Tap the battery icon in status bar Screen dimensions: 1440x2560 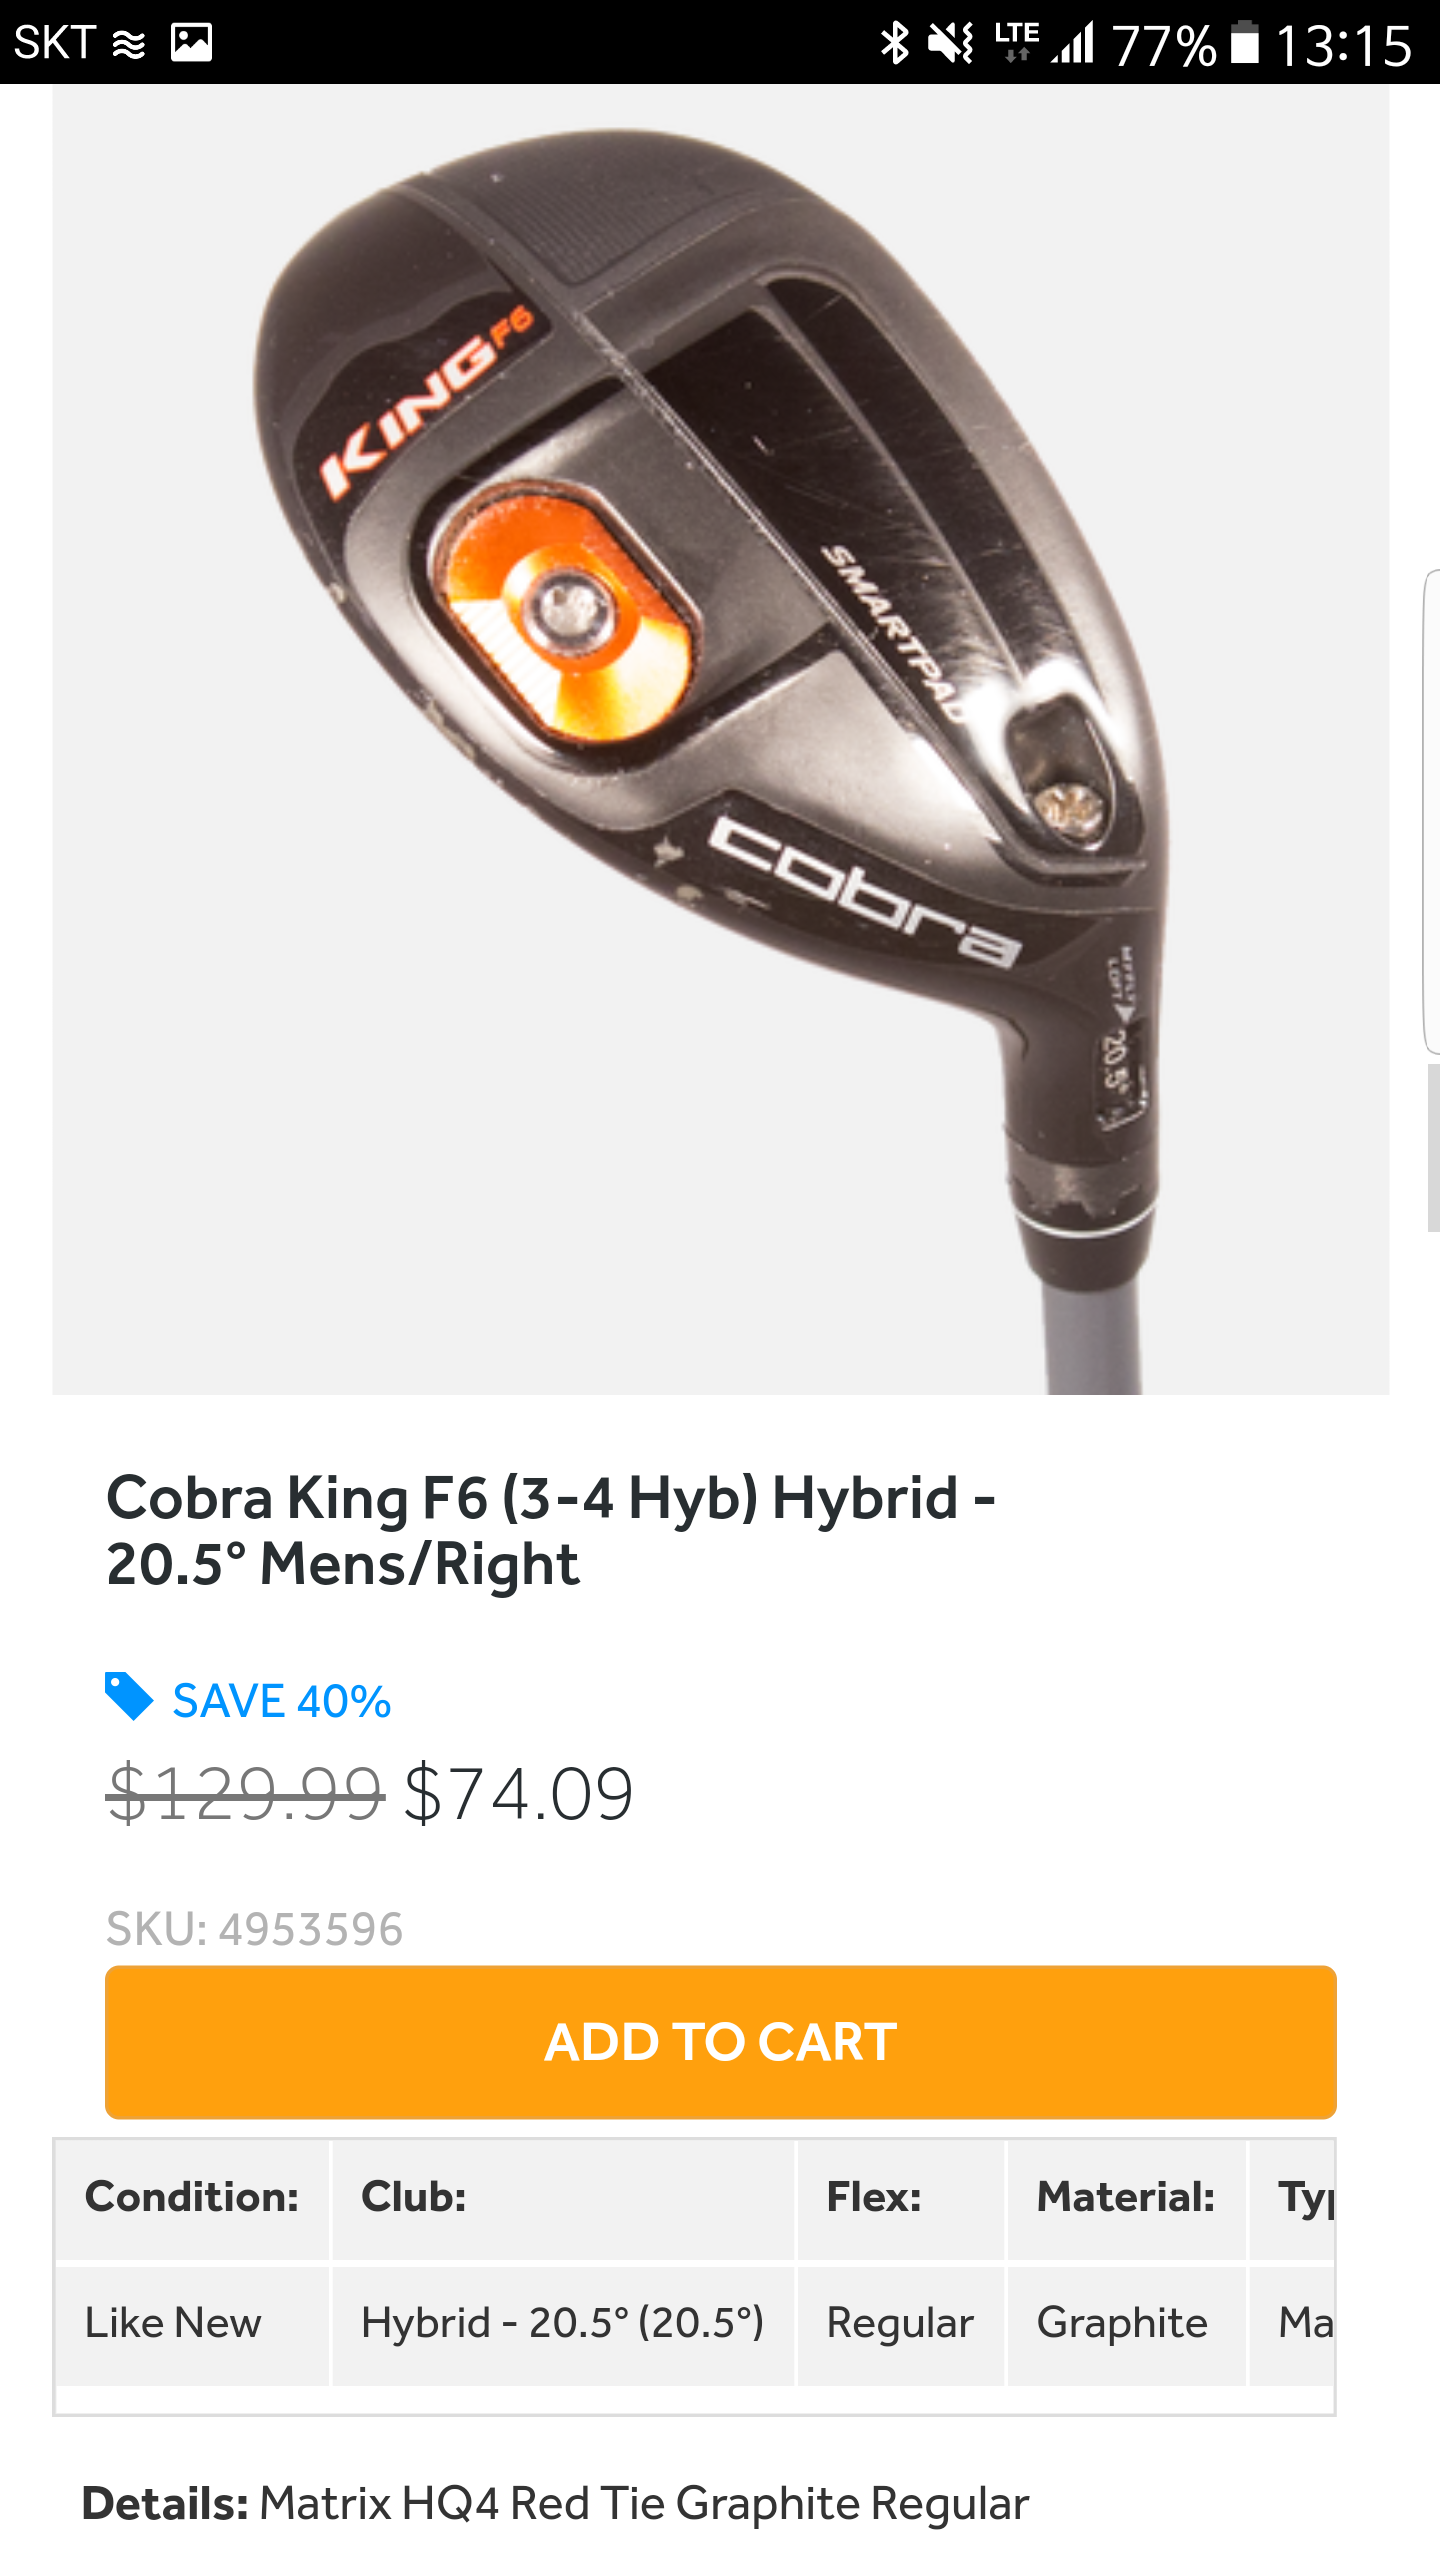pyautogui.click(x=1244, y=43)
